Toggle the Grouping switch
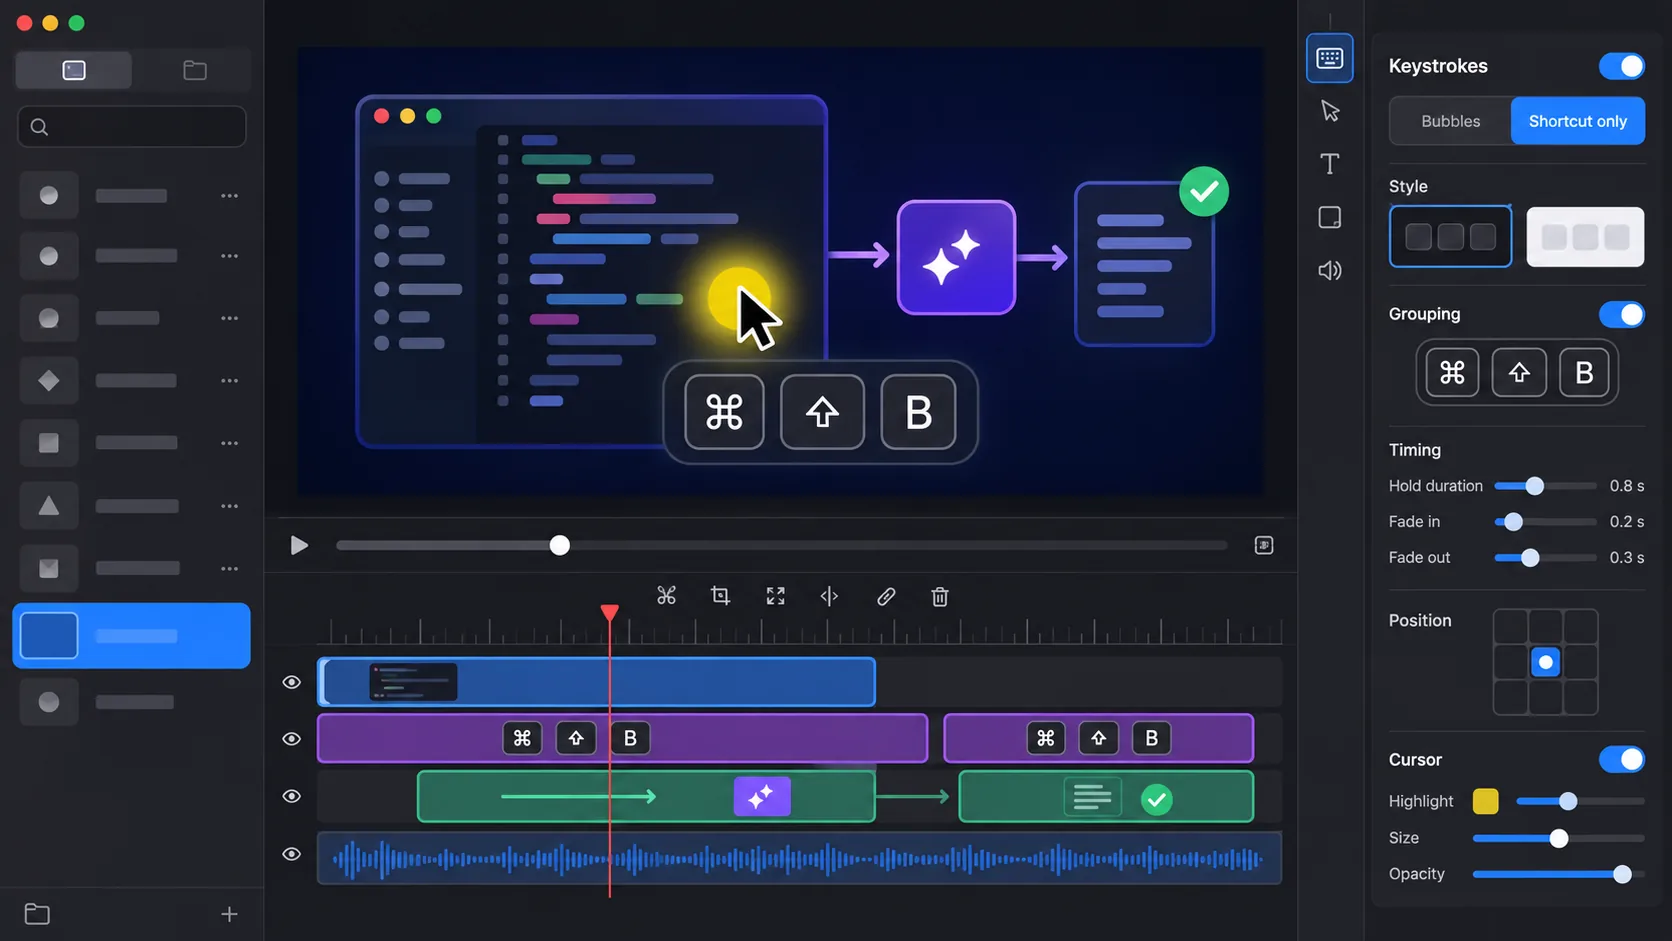This screenshot has width=1672, height=941. click(1621, 314)
